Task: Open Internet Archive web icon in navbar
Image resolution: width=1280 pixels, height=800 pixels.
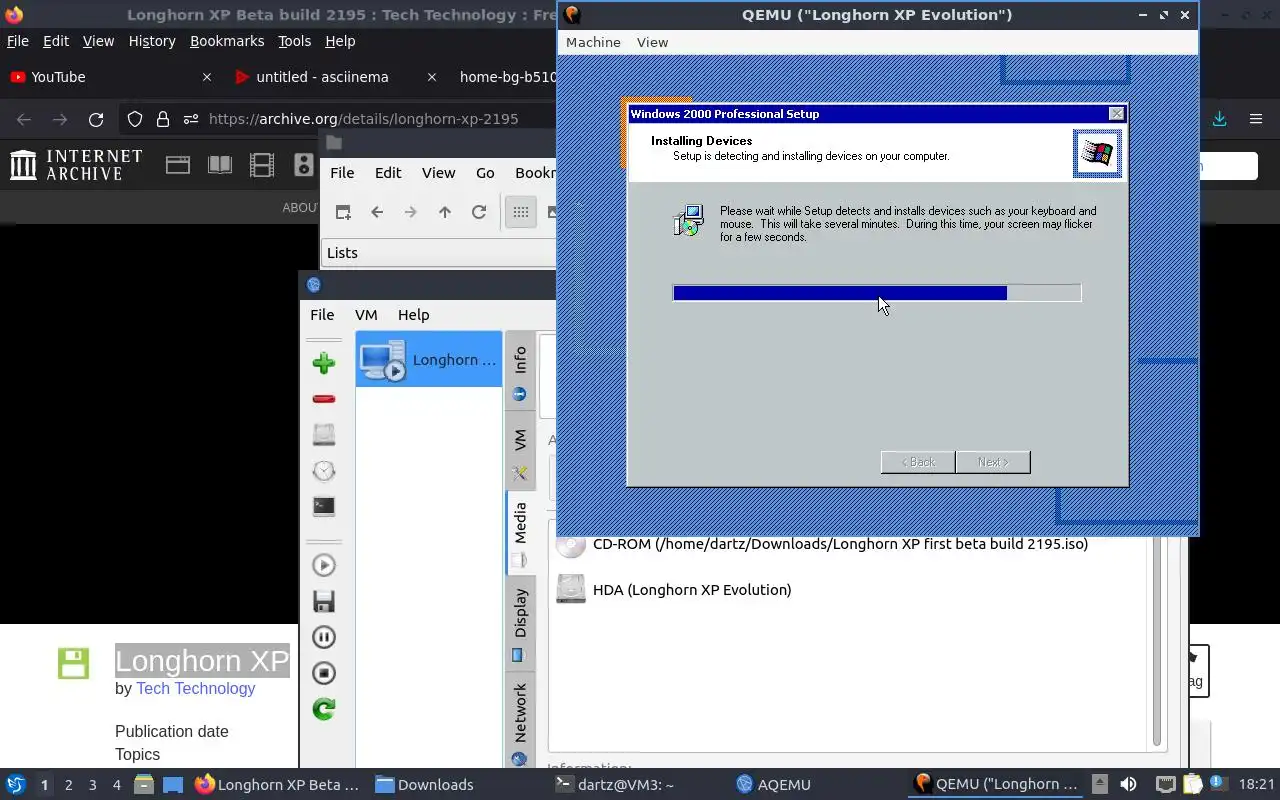Action: 178,165
